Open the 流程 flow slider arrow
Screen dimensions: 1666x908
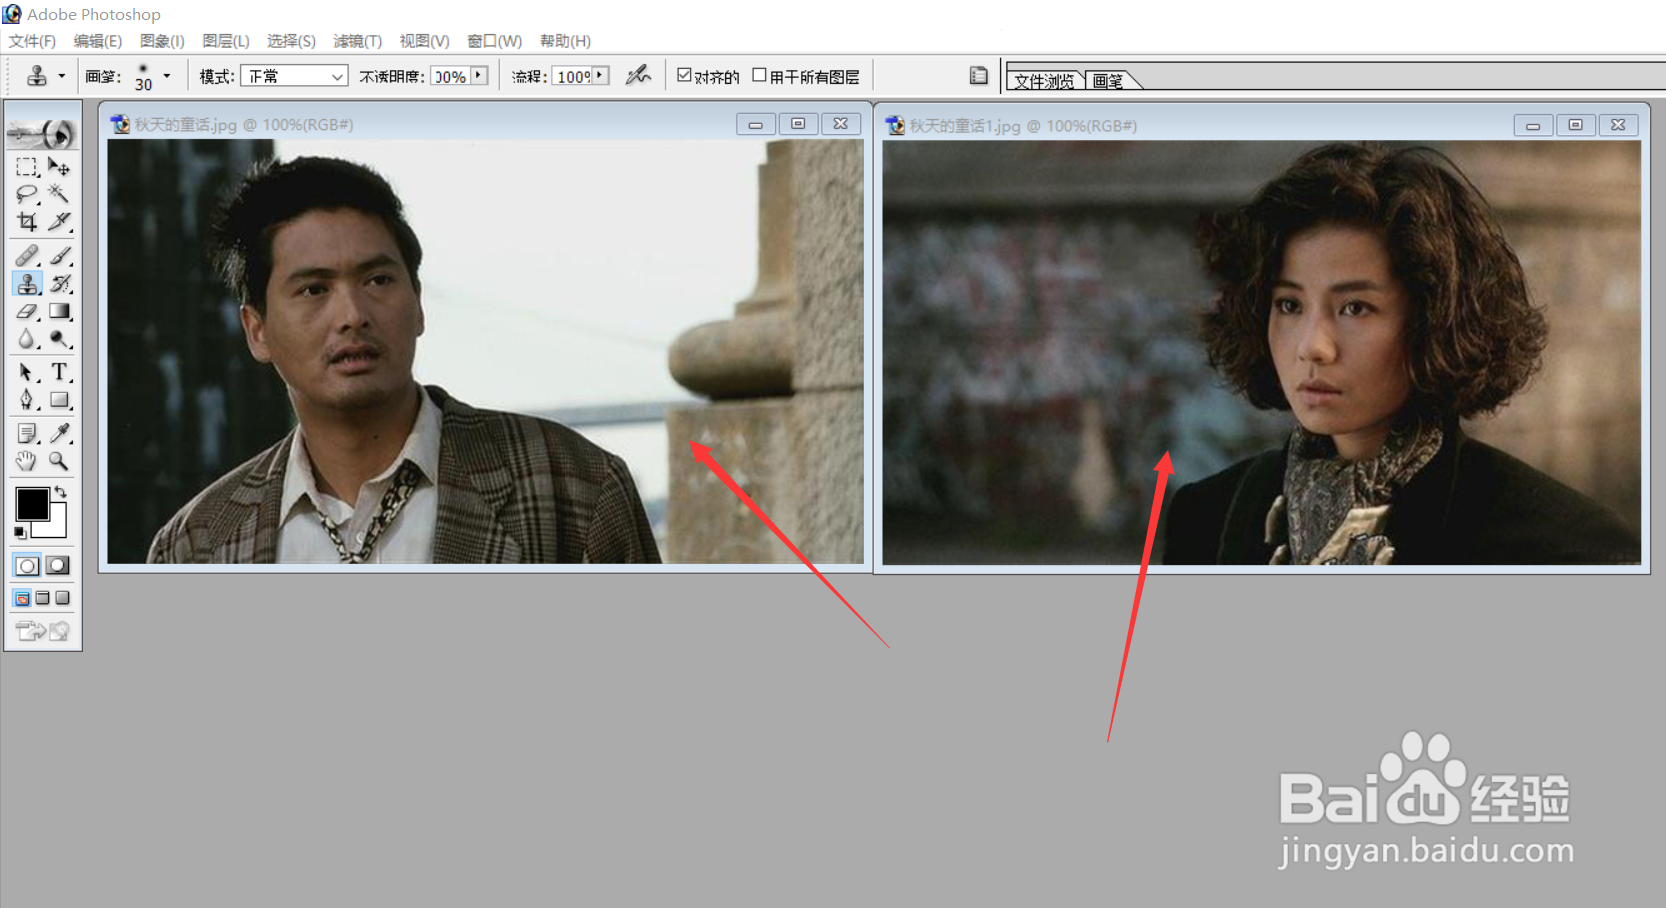click(601, 75)
